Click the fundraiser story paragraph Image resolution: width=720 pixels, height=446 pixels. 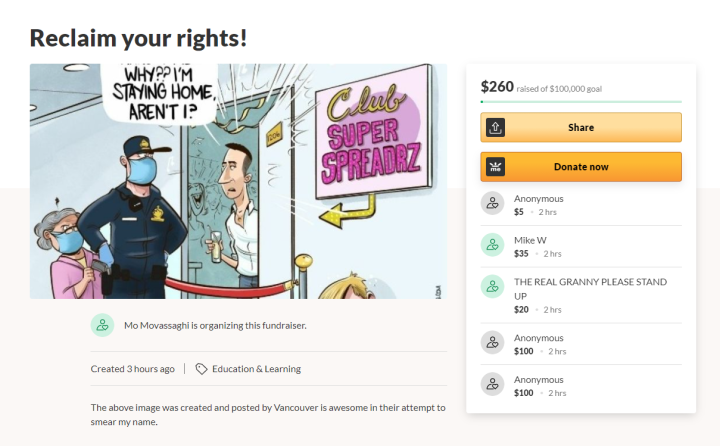click(268, 414)
